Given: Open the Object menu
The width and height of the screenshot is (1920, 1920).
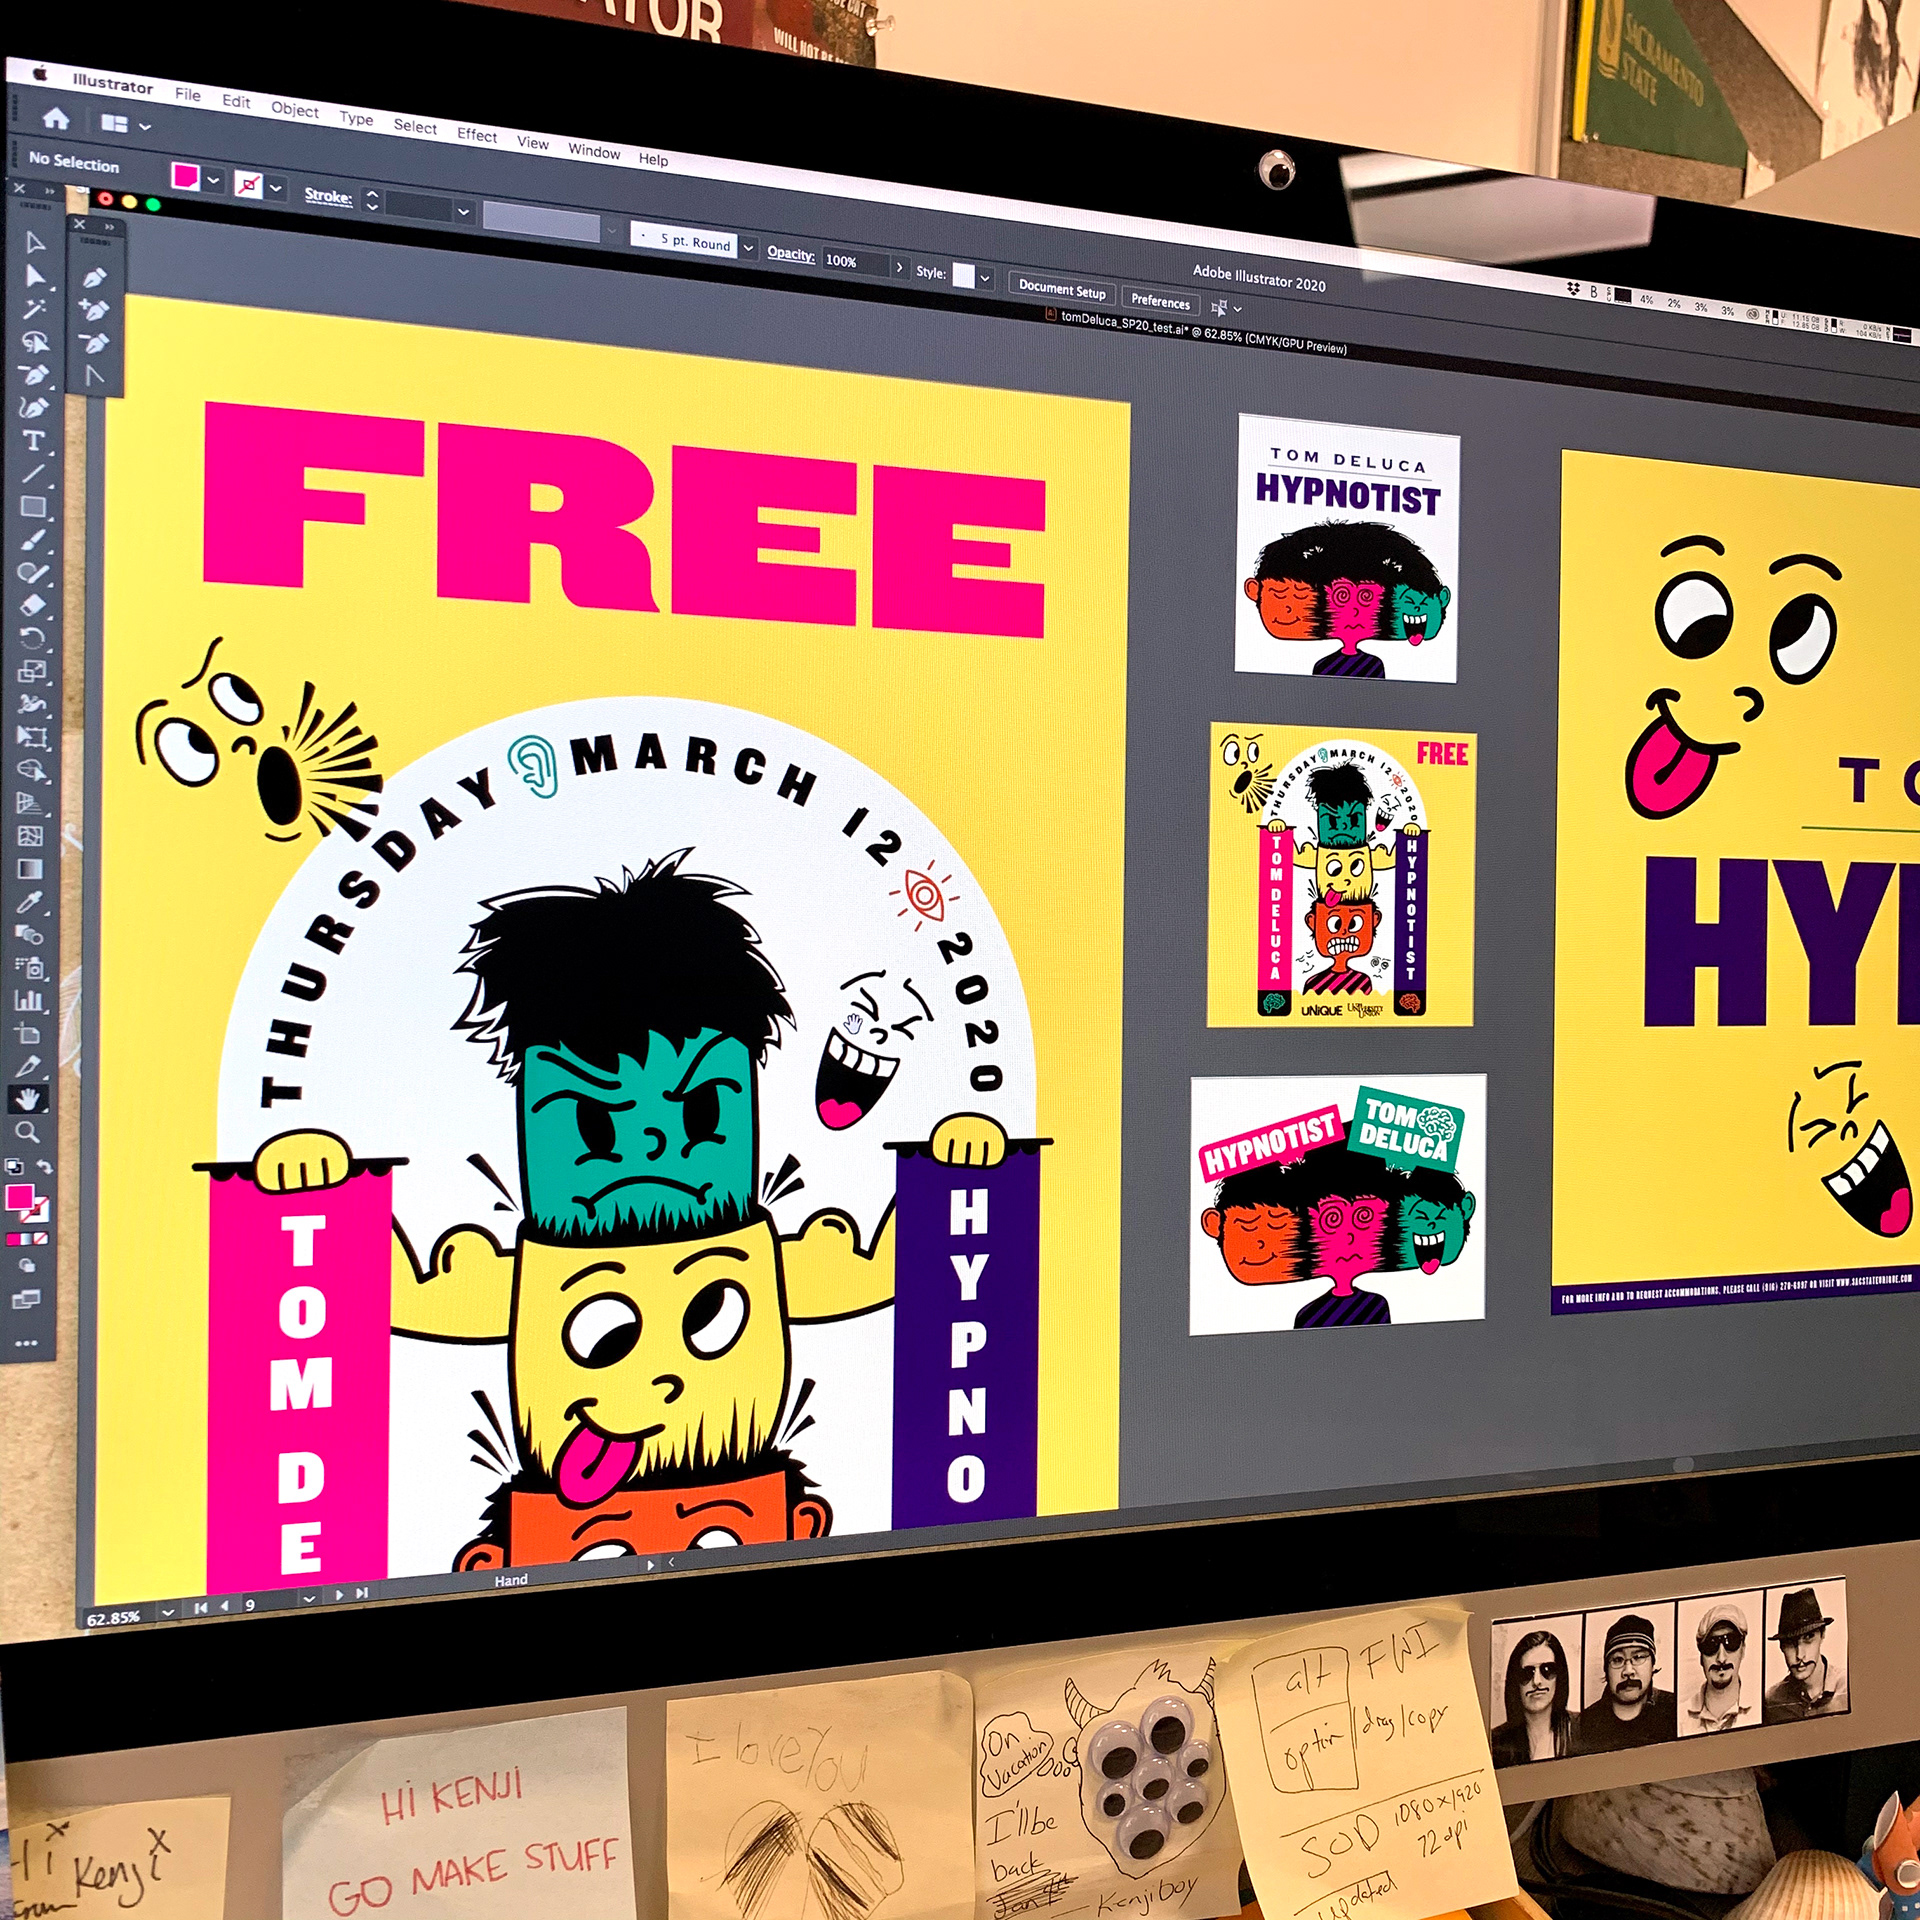Looking at the screenshot, I should (x=294, y=110).
